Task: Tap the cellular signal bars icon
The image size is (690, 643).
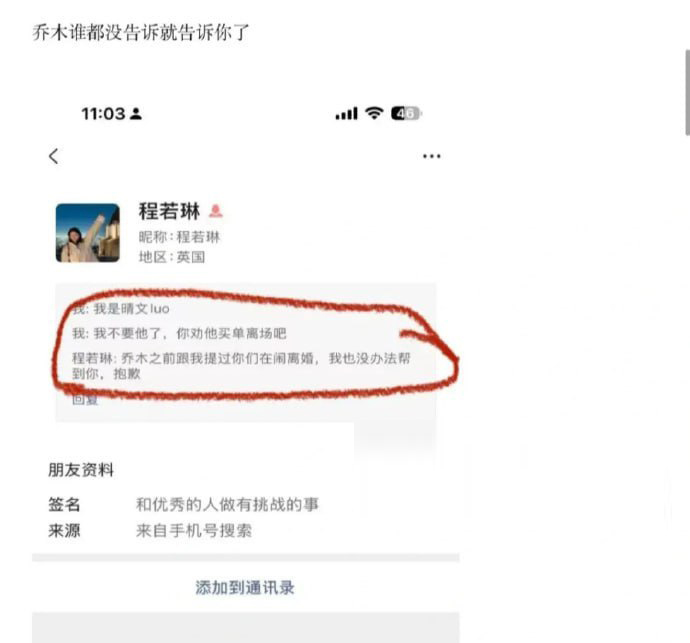Action: point(346,114)
